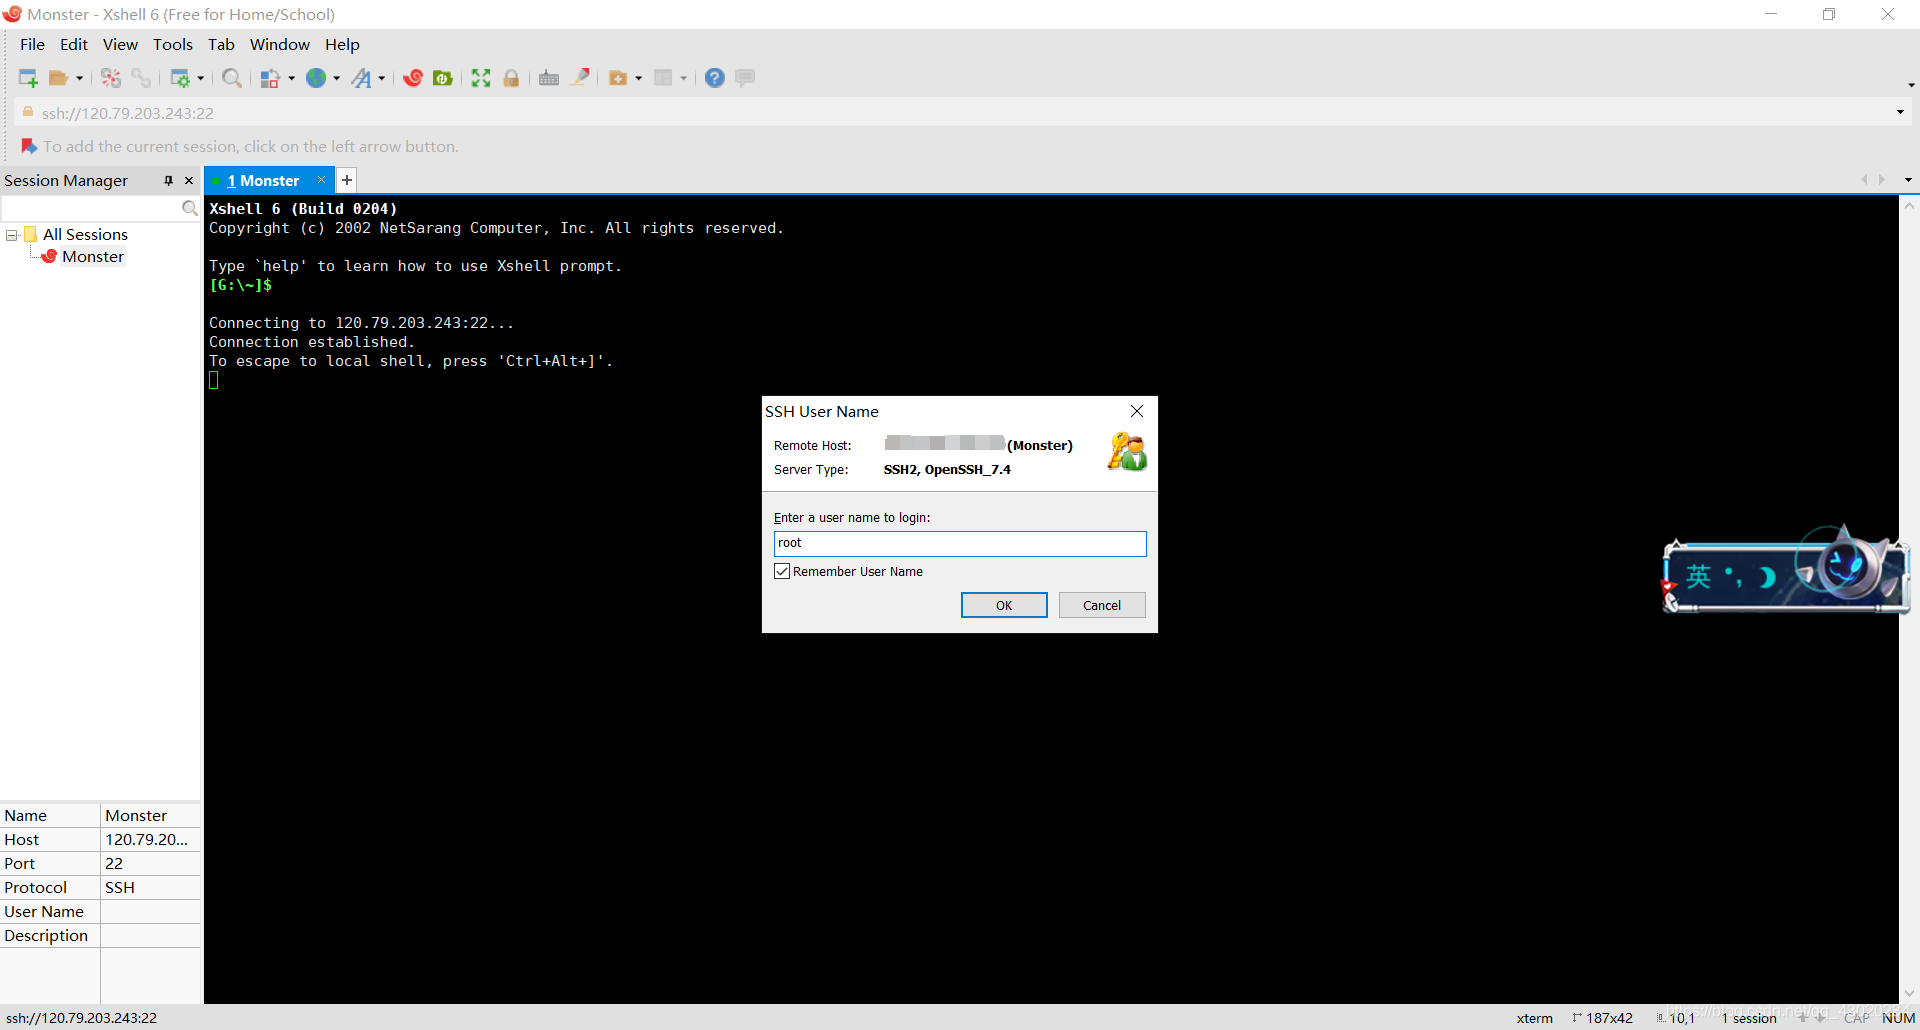Open the Window menu
1920x1030 pixels.
(280, 44)
